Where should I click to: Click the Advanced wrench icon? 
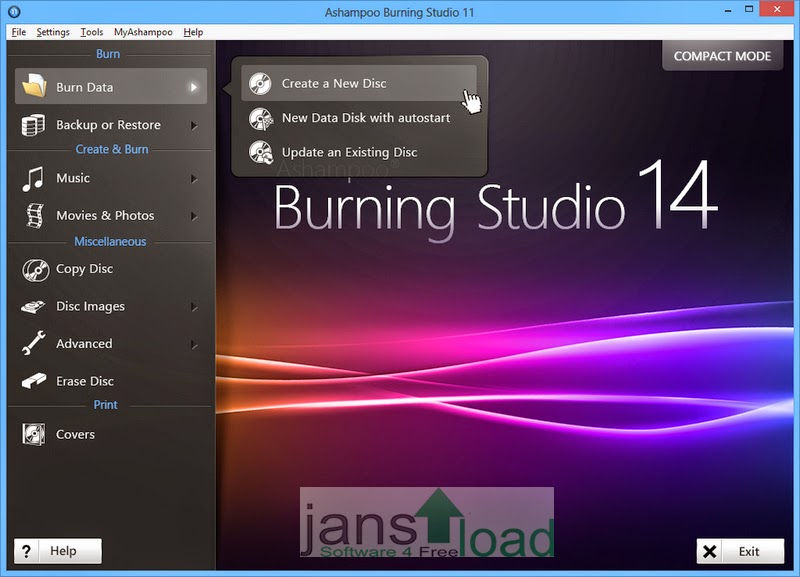coord(34,343)
